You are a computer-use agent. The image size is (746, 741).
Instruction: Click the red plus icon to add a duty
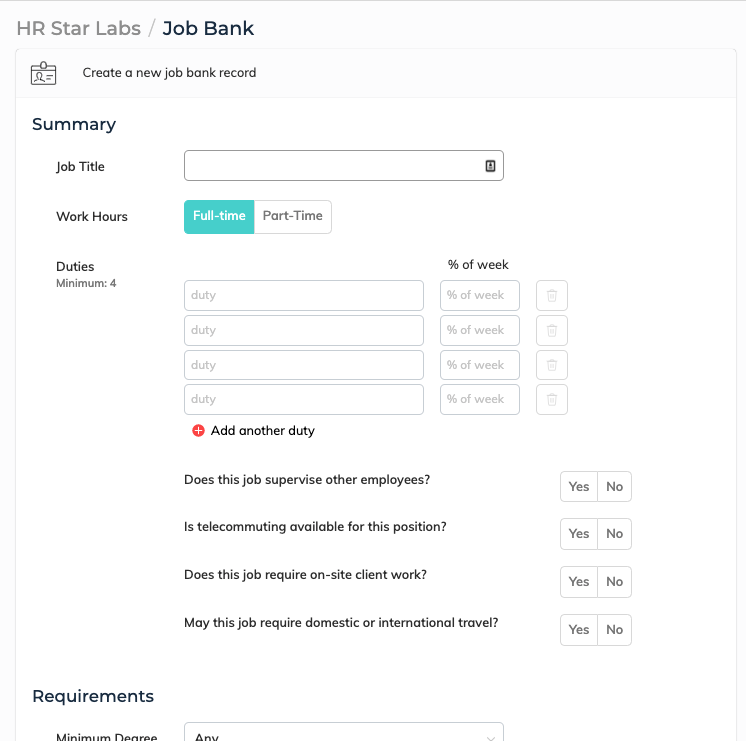point(198,431)
